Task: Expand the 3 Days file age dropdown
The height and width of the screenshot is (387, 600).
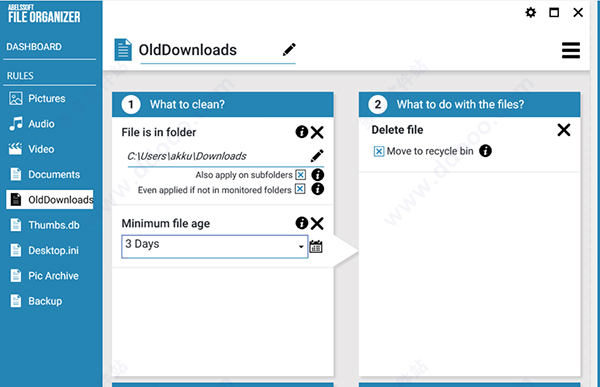Action: tap(301, 247)
